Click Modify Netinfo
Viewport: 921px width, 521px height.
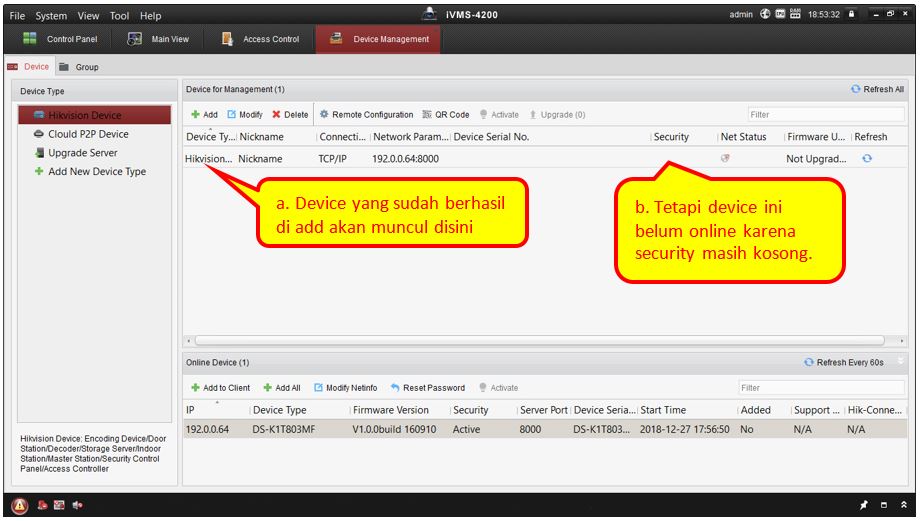(345, 388)
